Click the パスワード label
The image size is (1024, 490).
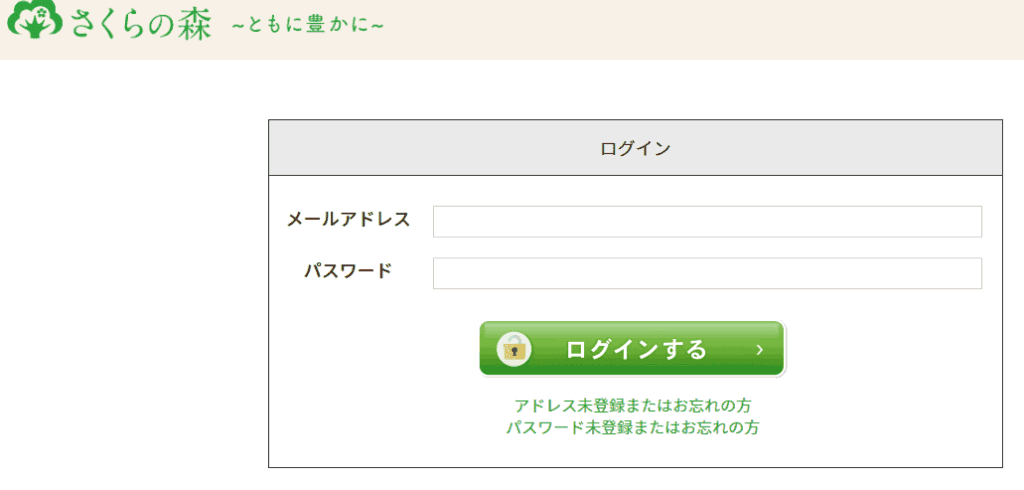click(x=349, y=270)
